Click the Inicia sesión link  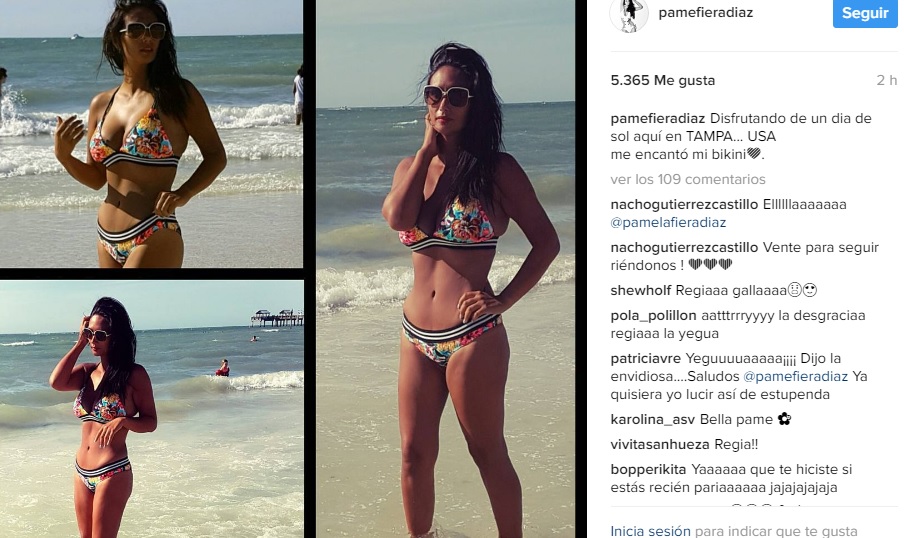point(650,531)
